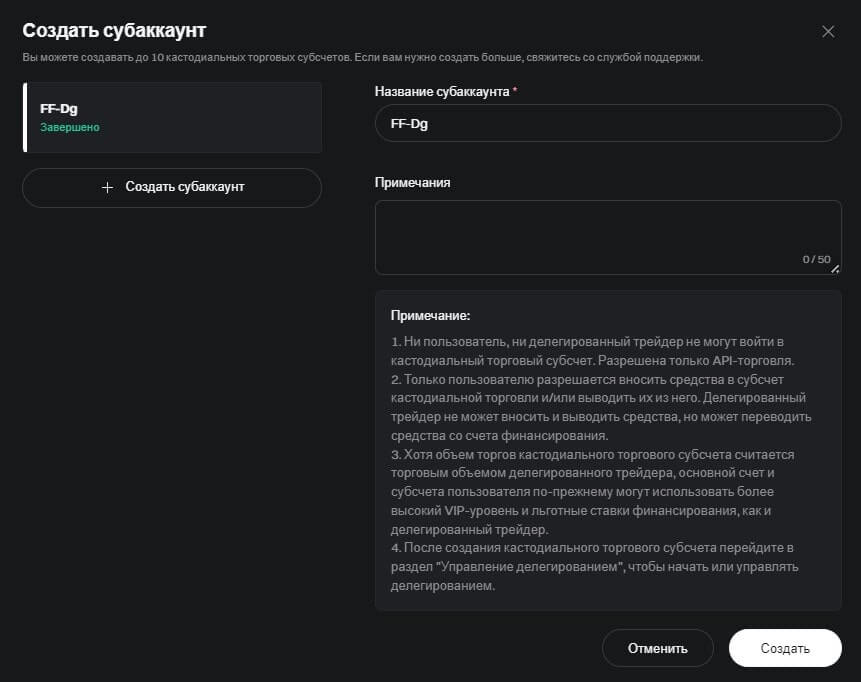
Task: Click the "Название субаккаунта" field label
Action: (441, 91)
